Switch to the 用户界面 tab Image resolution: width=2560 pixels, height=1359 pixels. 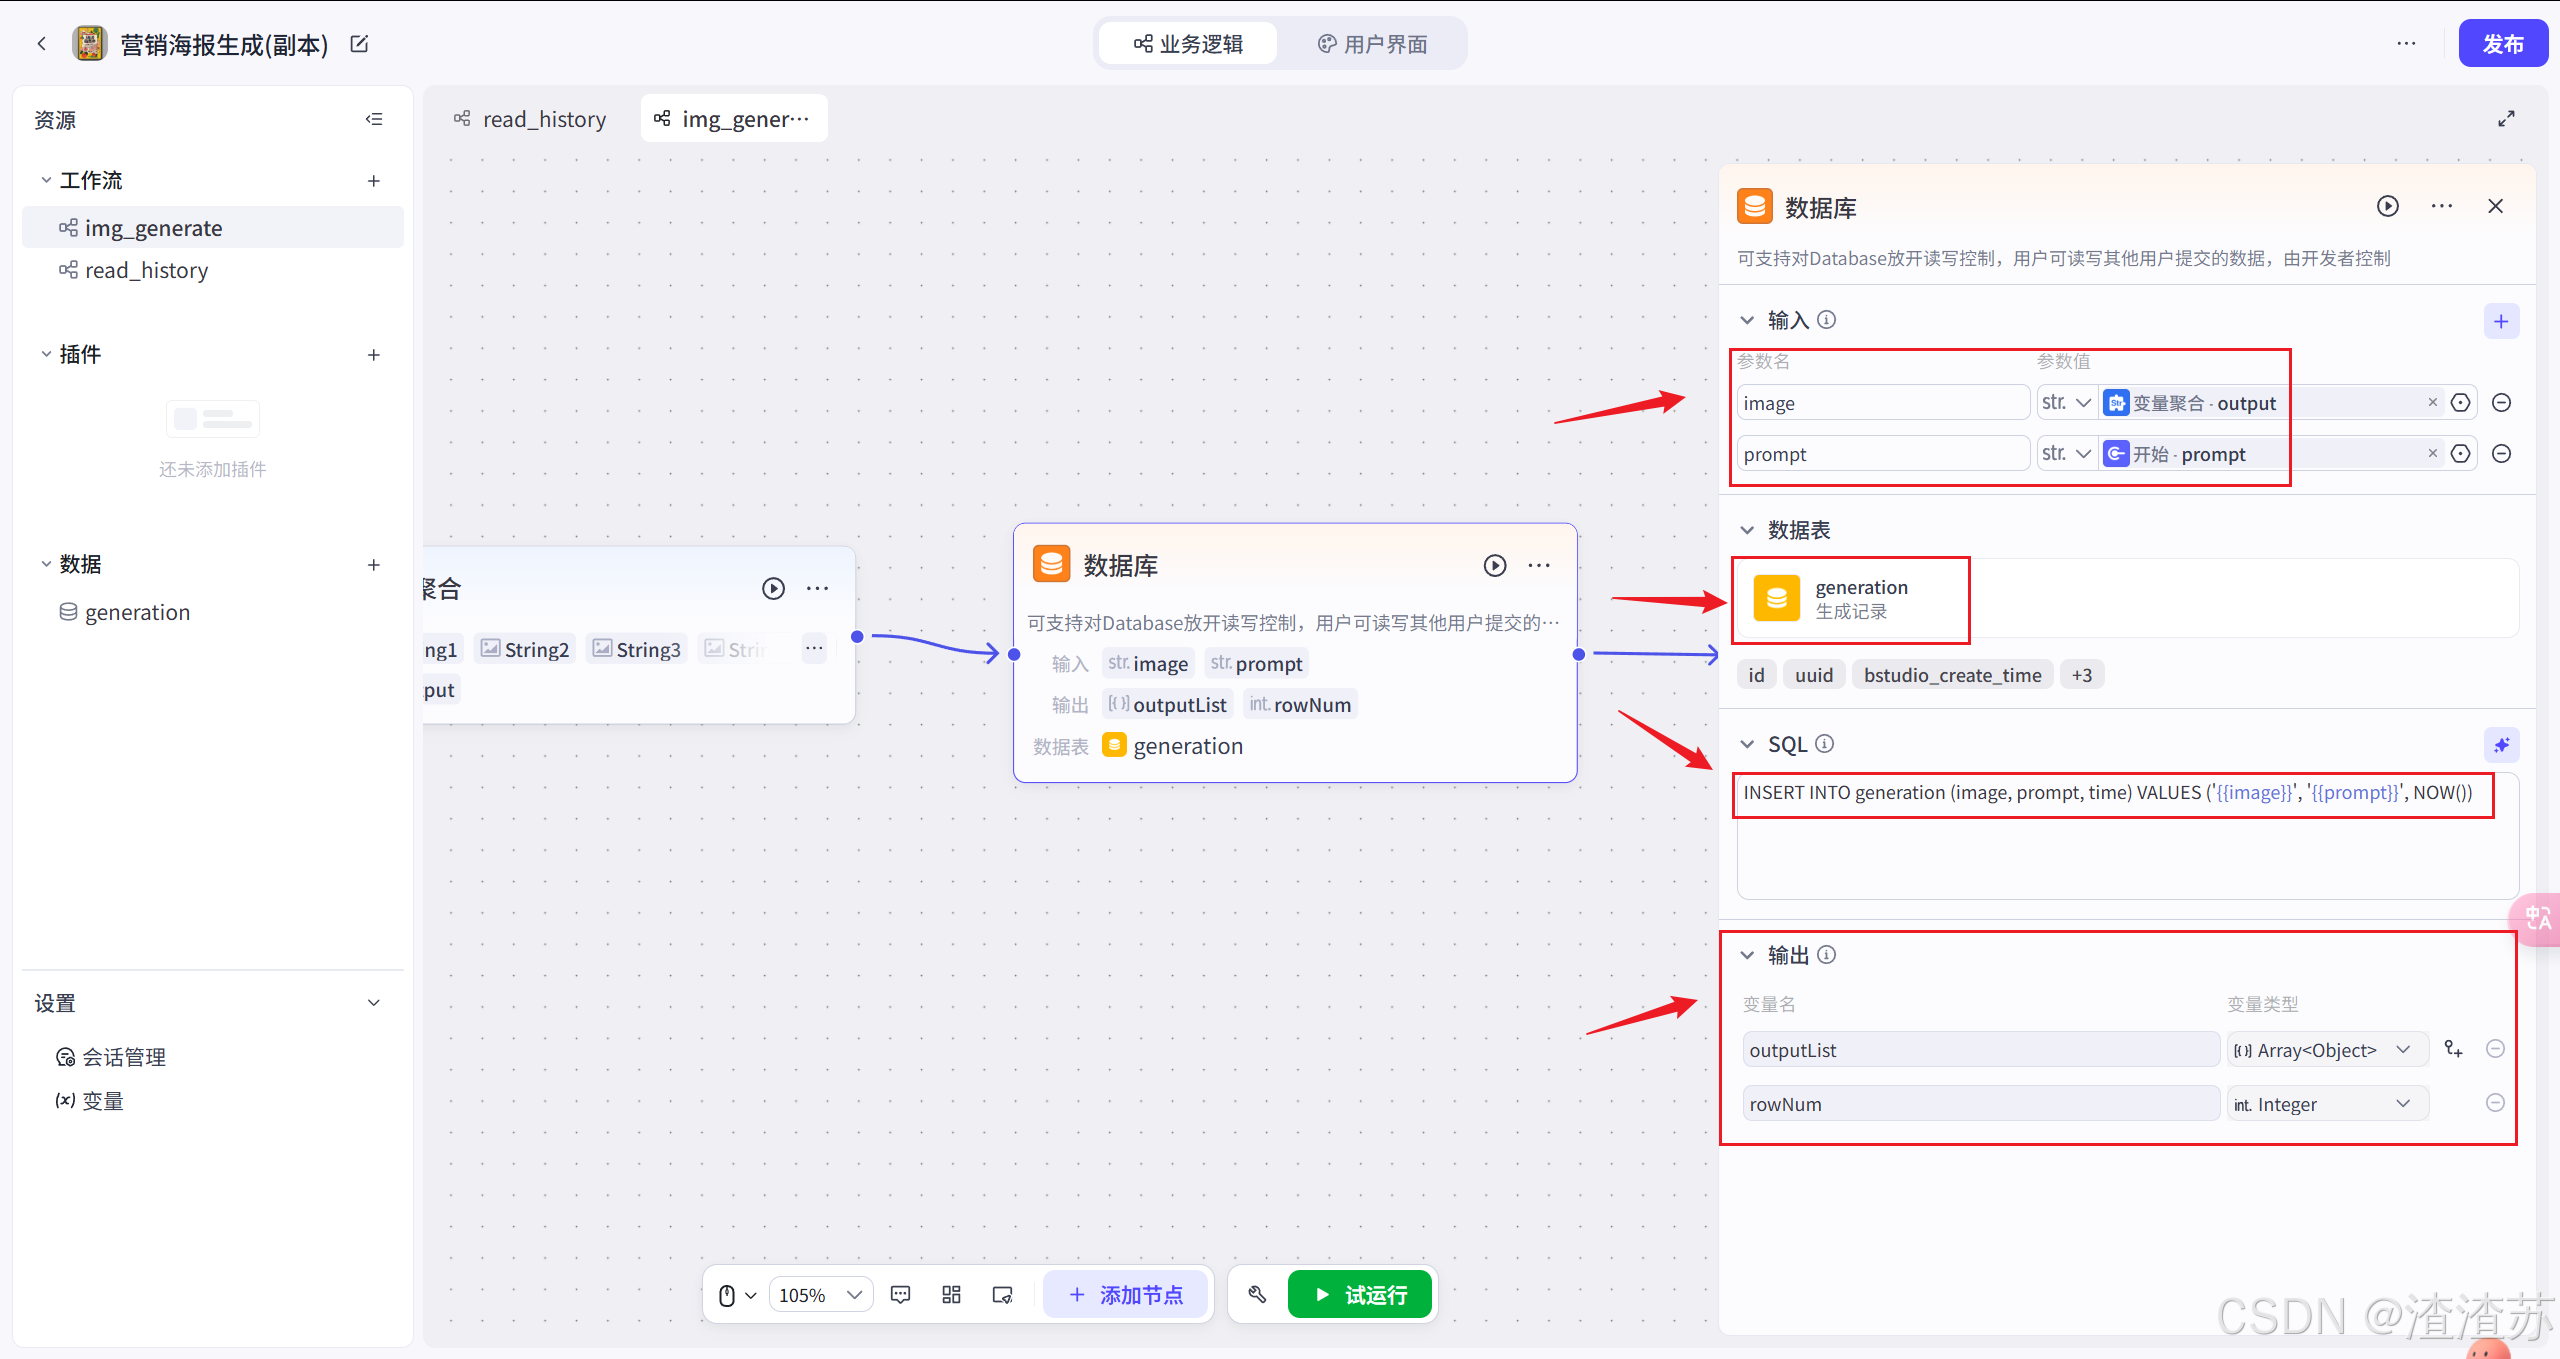[1372, 44]
